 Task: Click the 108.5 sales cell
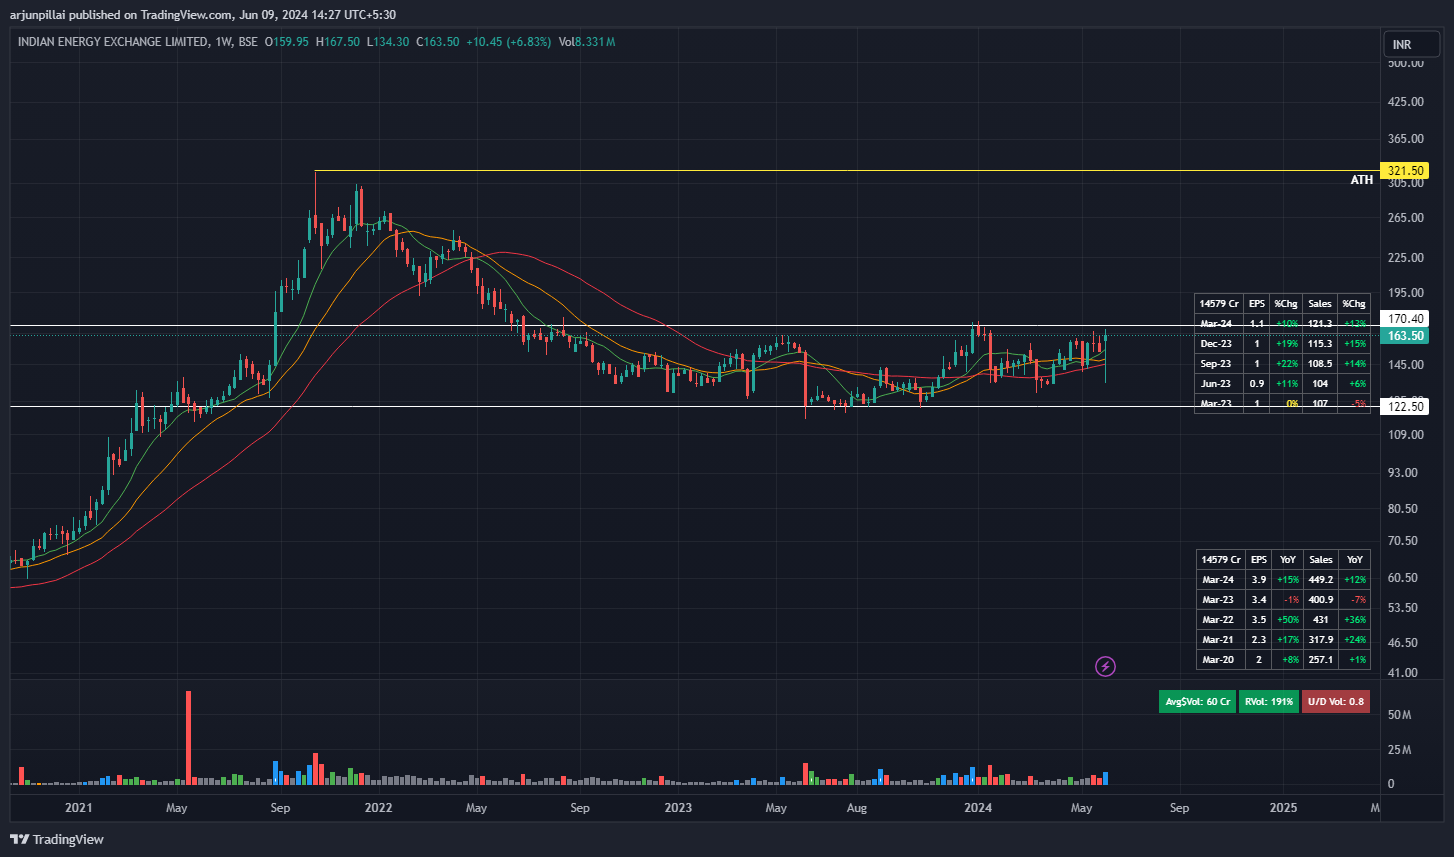1320,364
